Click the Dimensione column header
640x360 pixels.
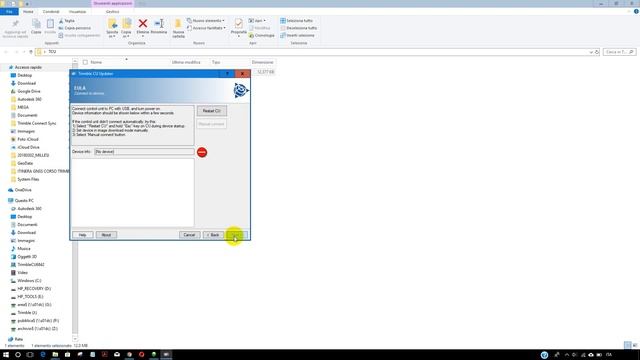tap(262, 62)
